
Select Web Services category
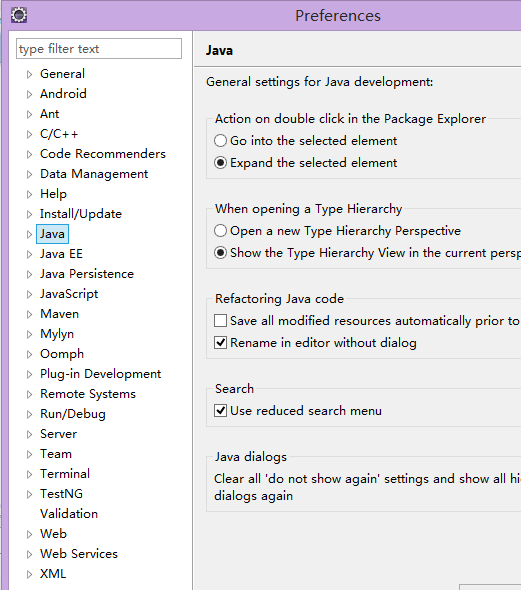(79, 554)
